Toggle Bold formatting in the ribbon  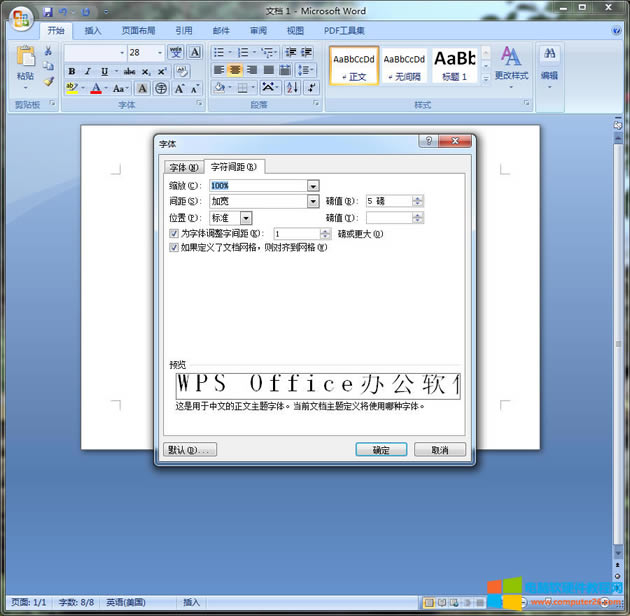[x=72, y=71]
